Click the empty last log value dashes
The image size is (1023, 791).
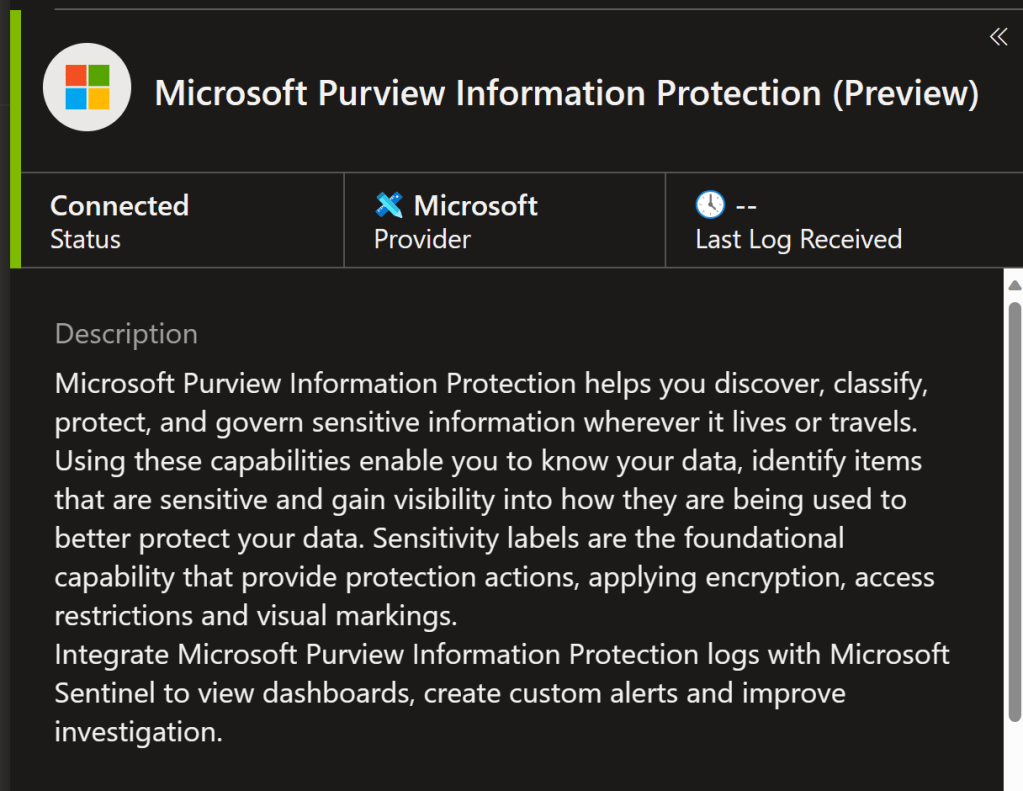pyautogui.click(x=746, y=206)
